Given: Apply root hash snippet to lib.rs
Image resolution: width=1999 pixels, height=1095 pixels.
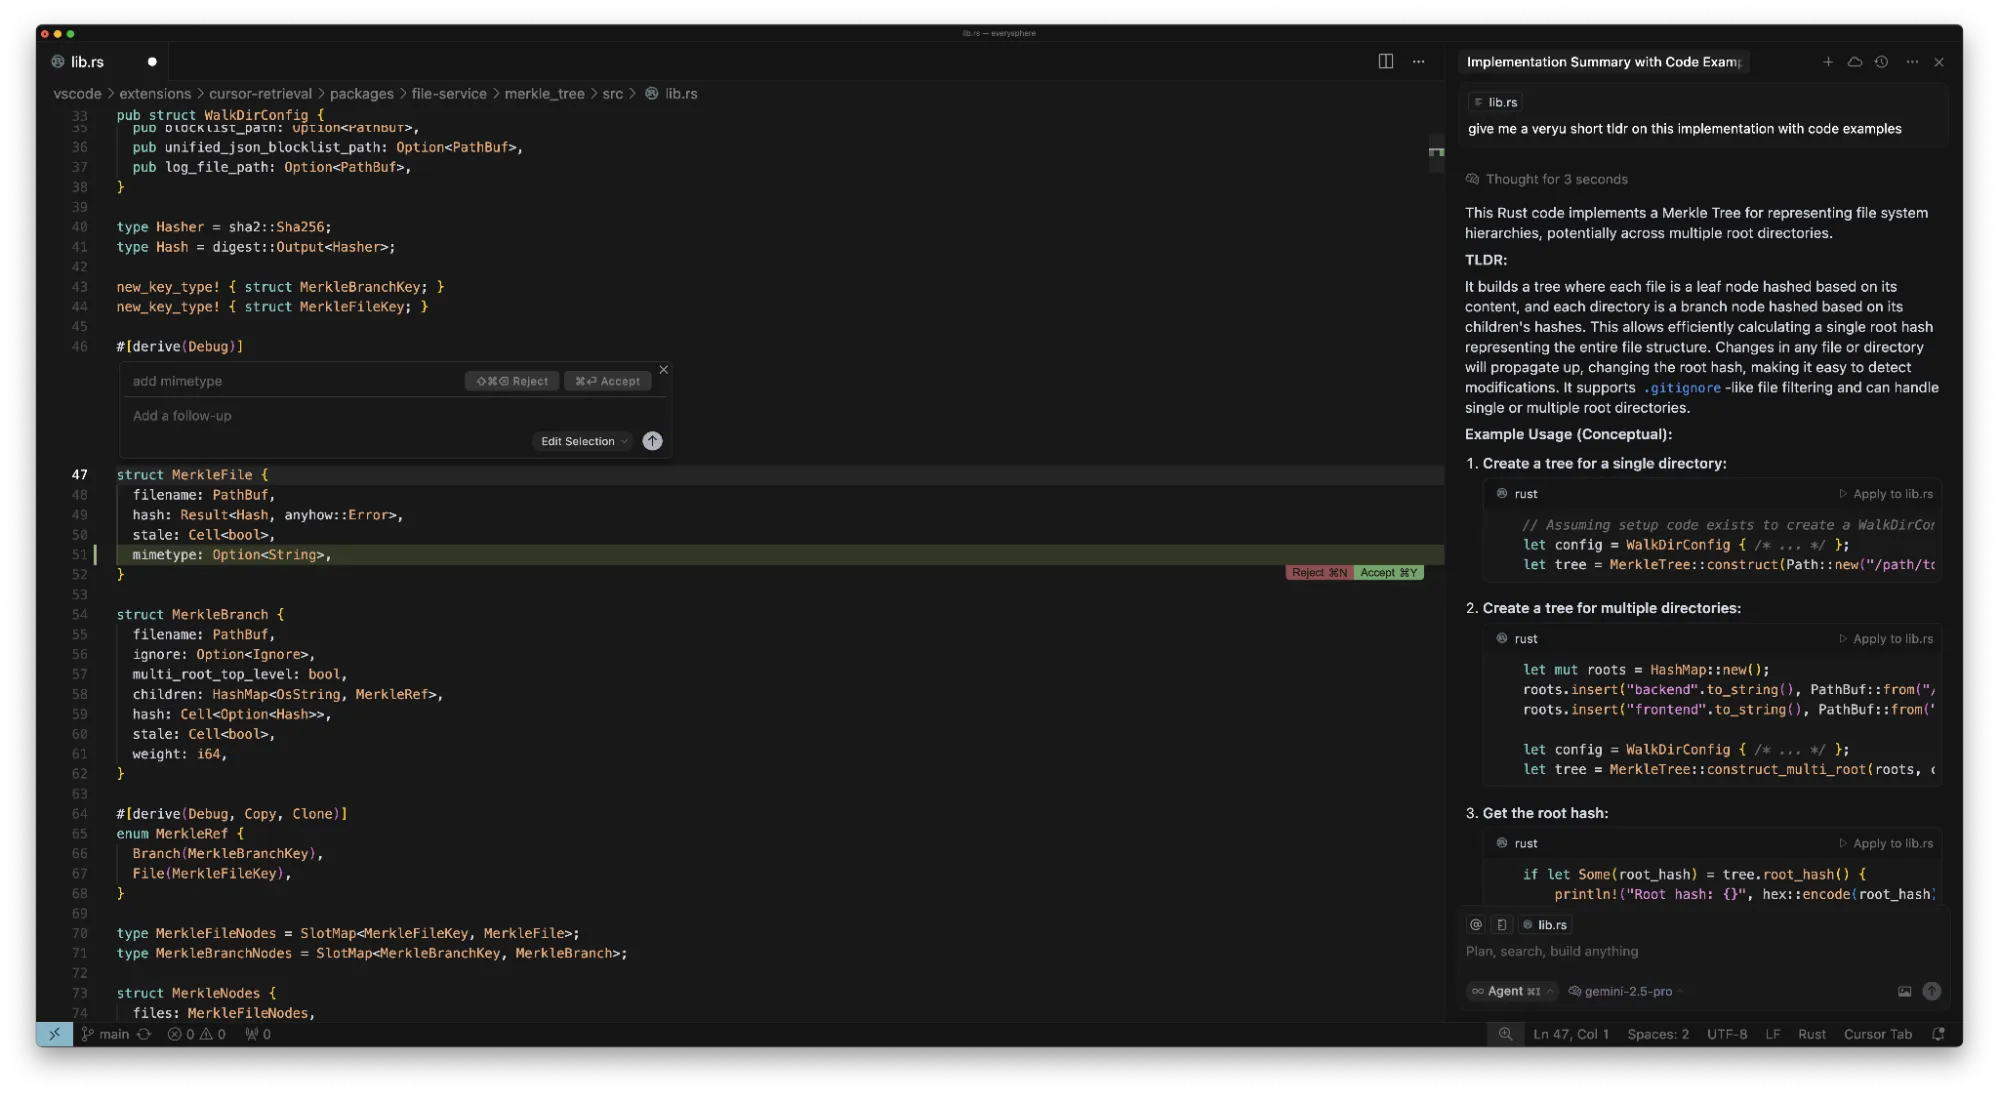Looking at the screenshot, I should [1886, 844].
